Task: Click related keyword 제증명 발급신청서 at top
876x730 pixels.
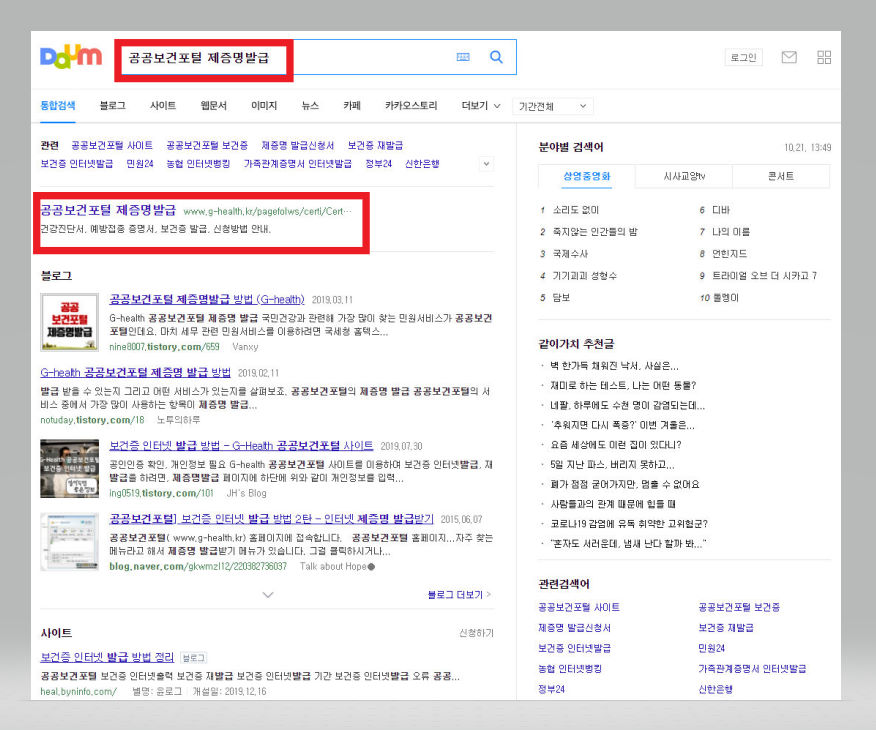Action: [x=298, y=146]
